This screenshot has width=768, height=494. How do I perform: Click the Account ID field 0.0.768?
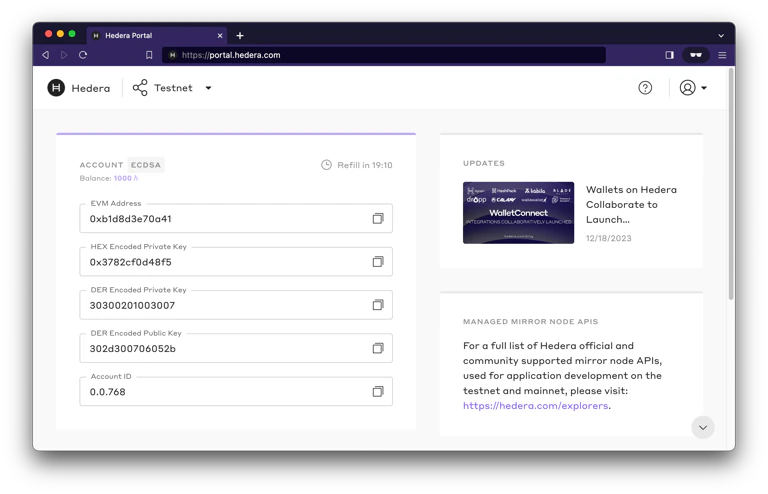pos(236,391)
